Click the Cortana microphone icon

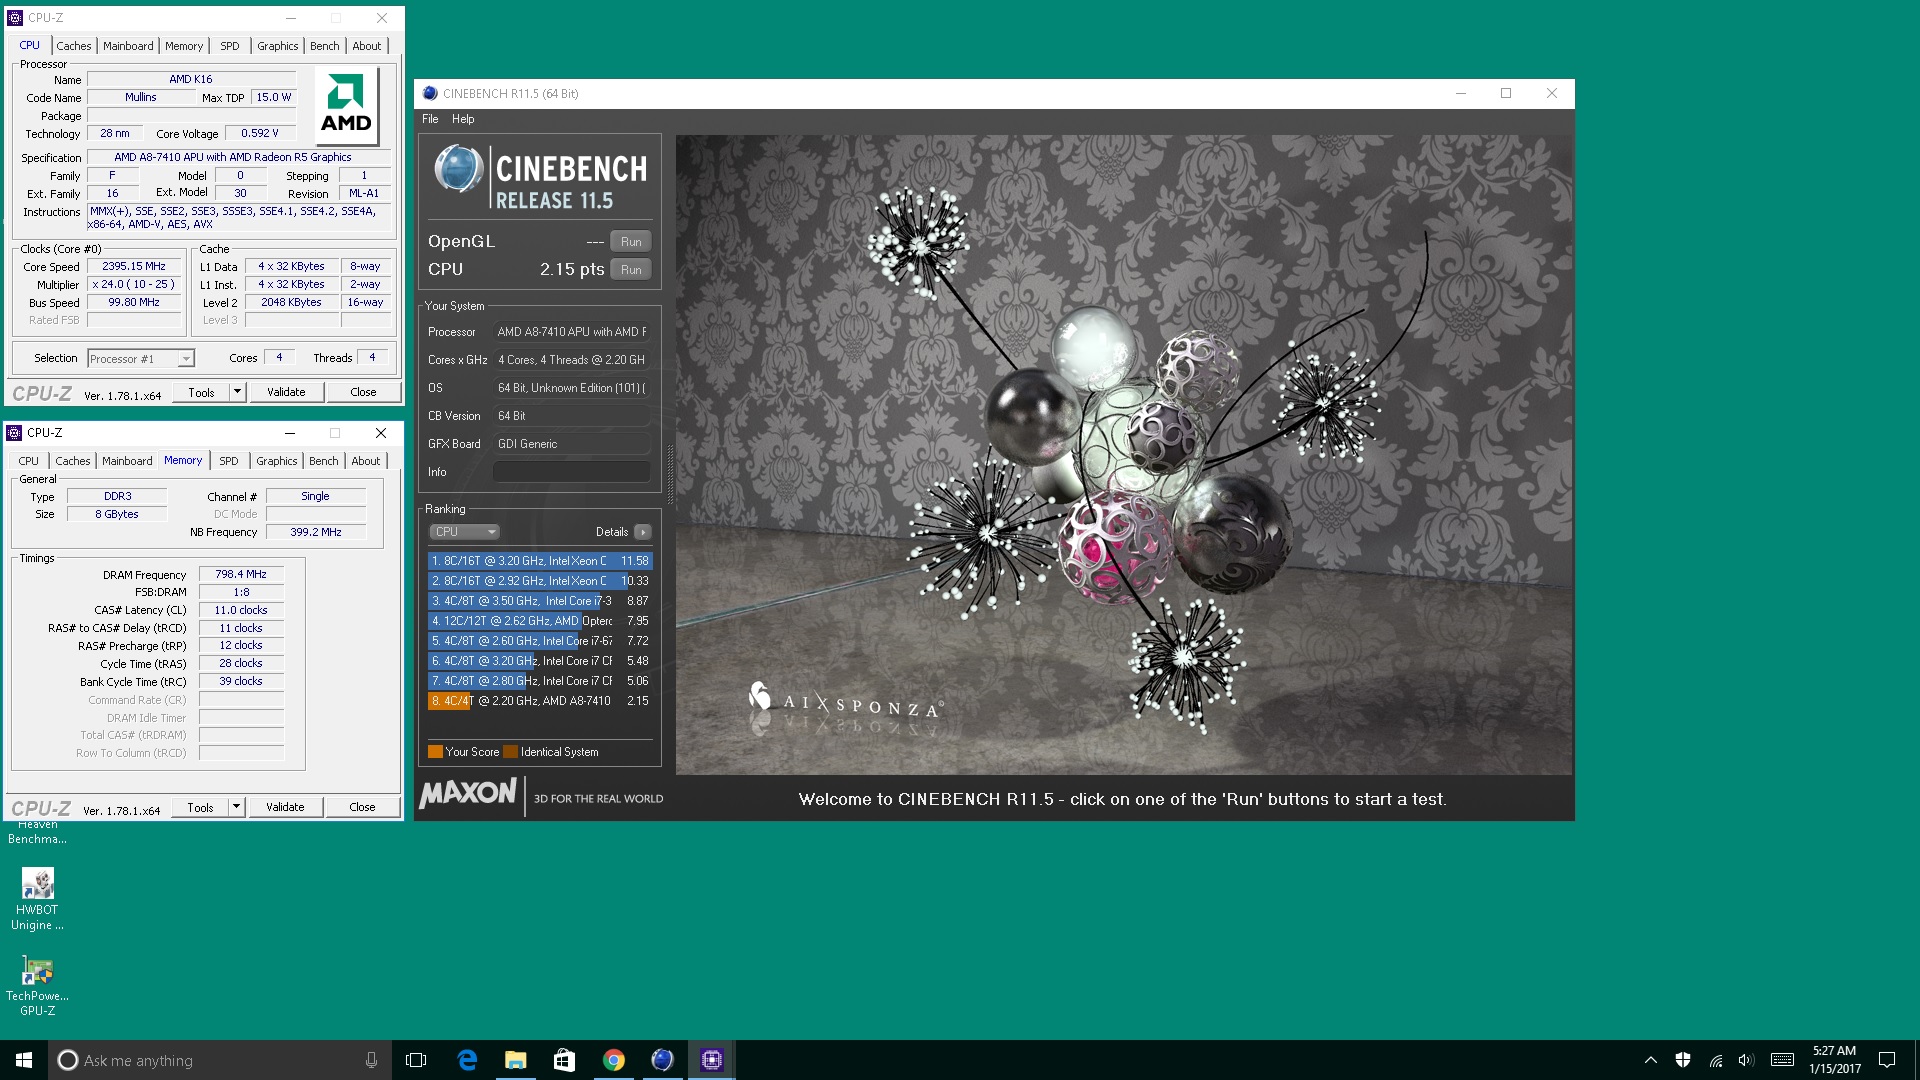371,1060
